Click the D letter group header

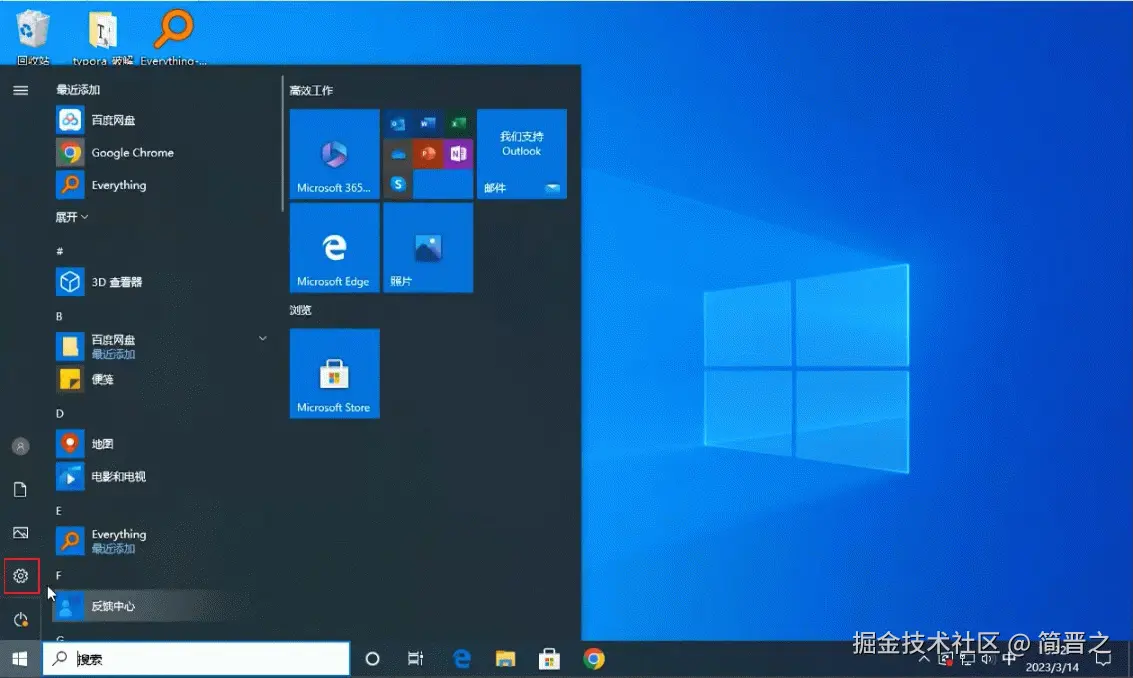click(59, 413)
